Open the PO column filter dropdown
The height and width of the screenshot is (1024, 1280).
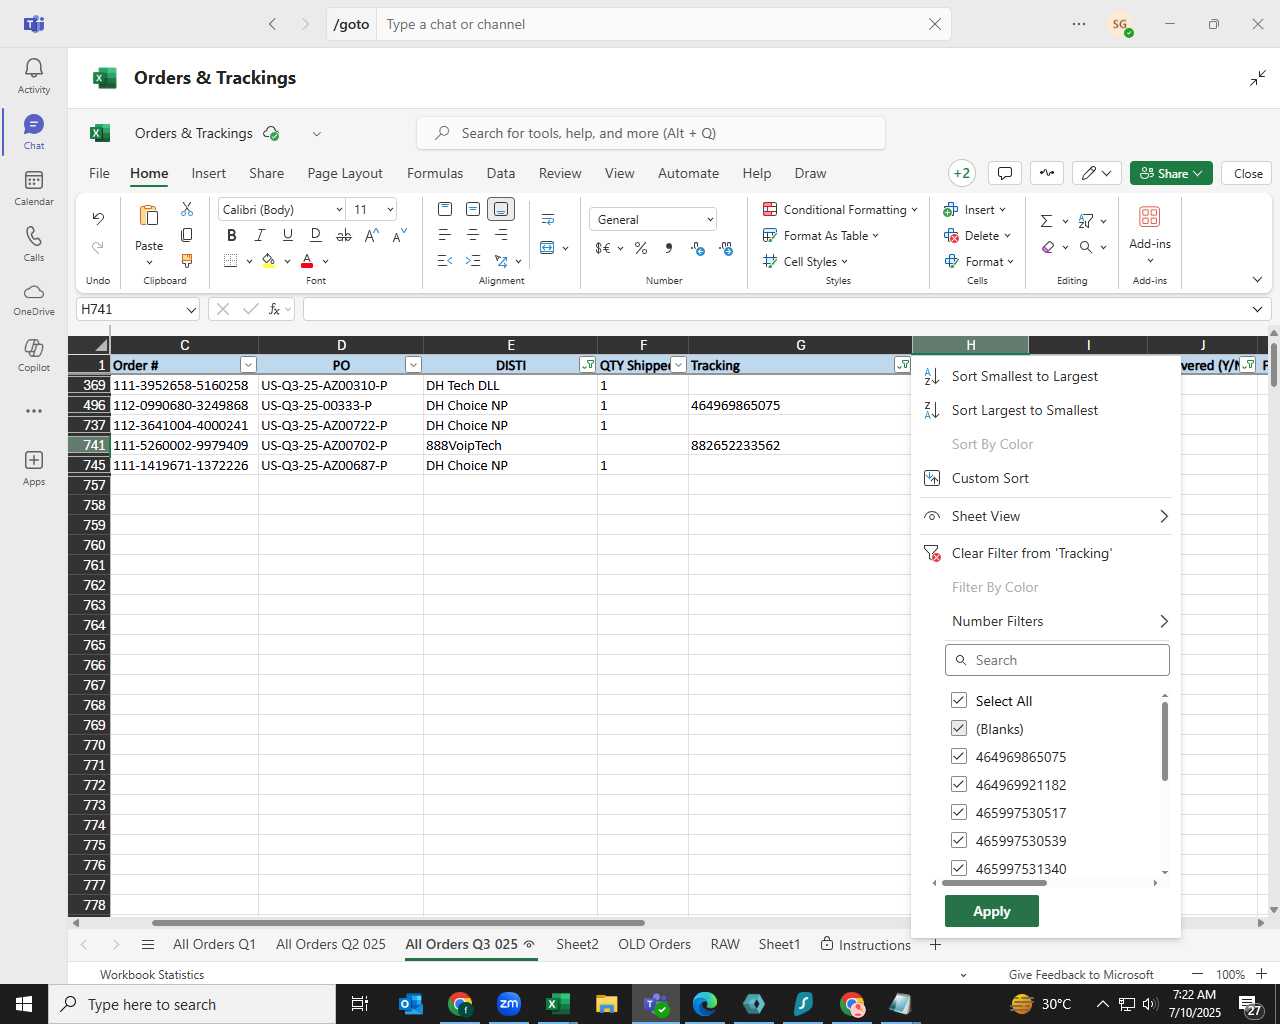pyautogui.click(x=413, y=365)
